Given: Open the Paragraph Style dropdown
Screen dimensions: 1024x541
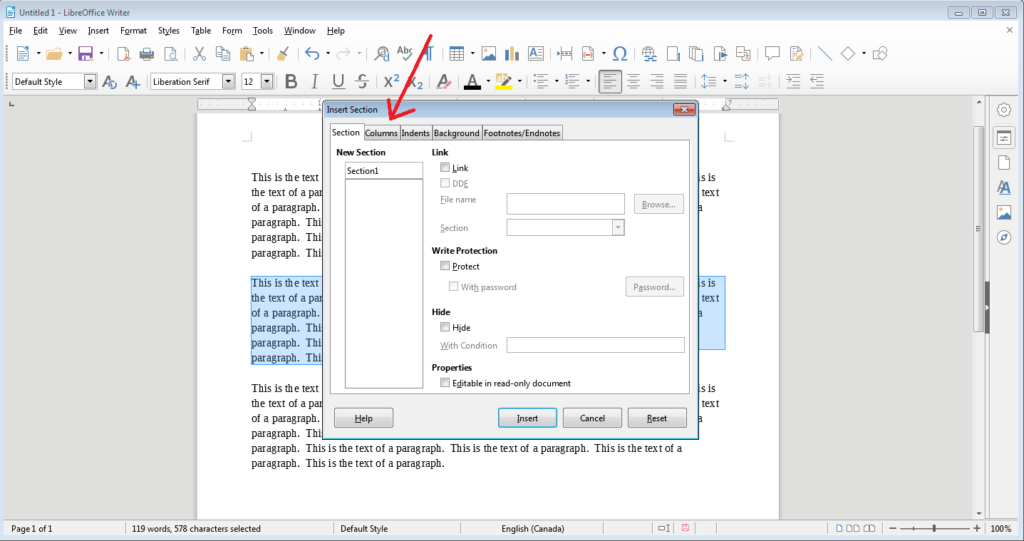Looking at the screenshot, I should 90,82.
